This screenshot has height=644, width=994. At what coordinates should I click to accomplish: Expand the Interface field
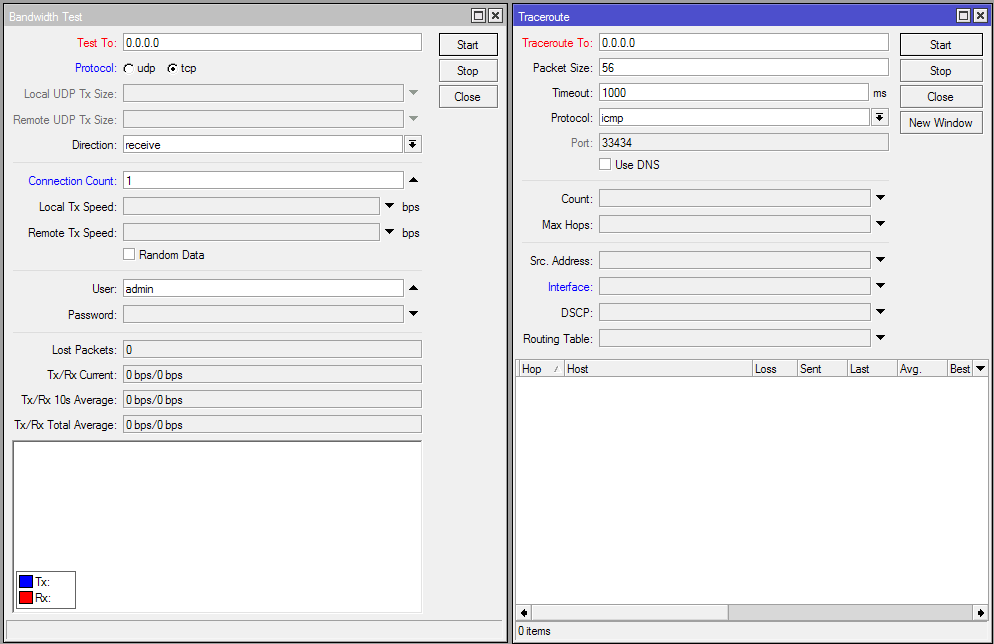tap(881, 286)
